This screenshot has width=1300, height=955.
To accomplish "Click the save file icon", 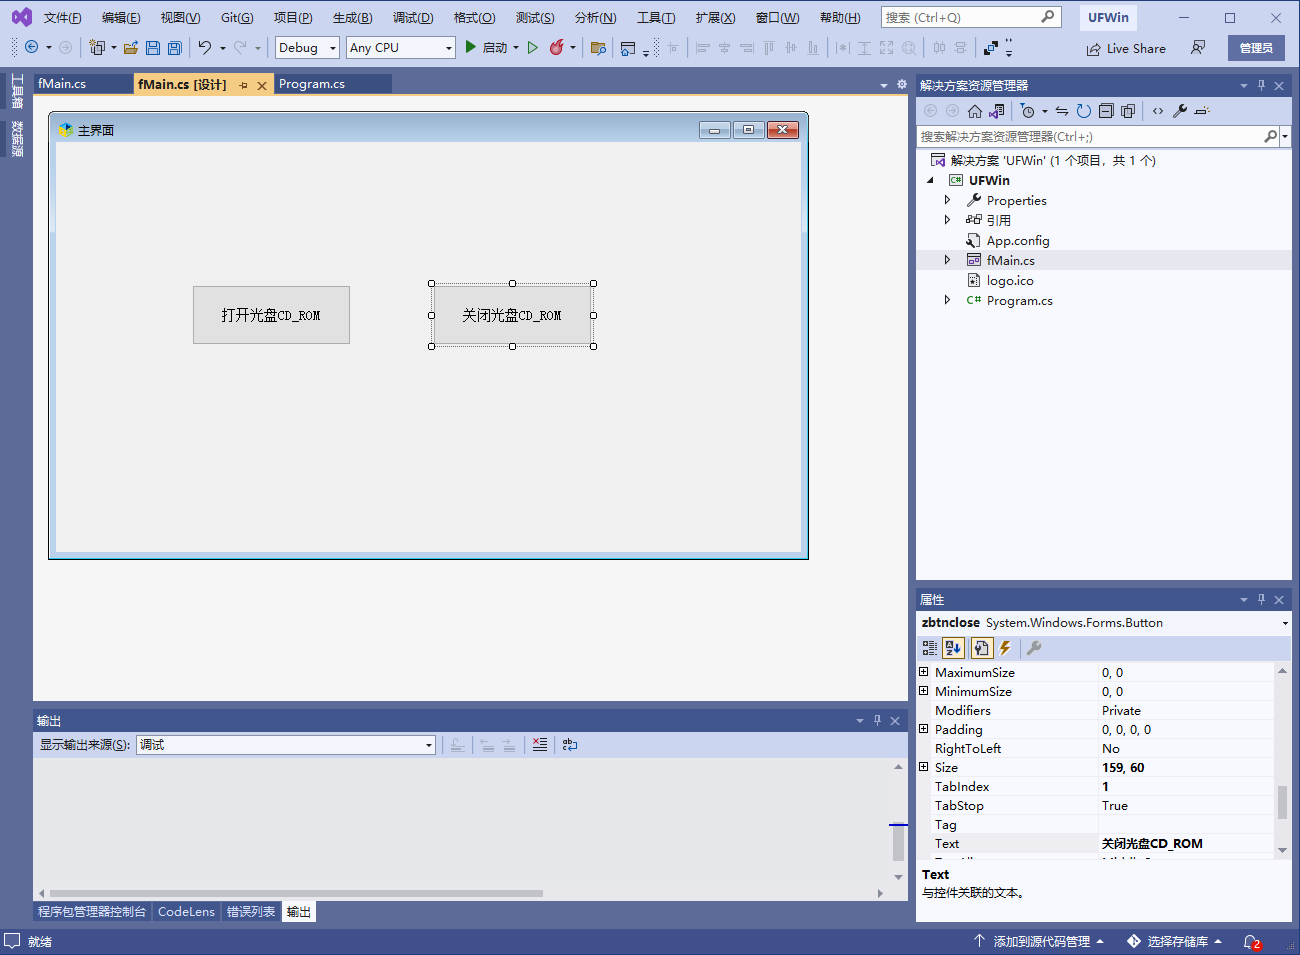I will (x=152, y=47).
